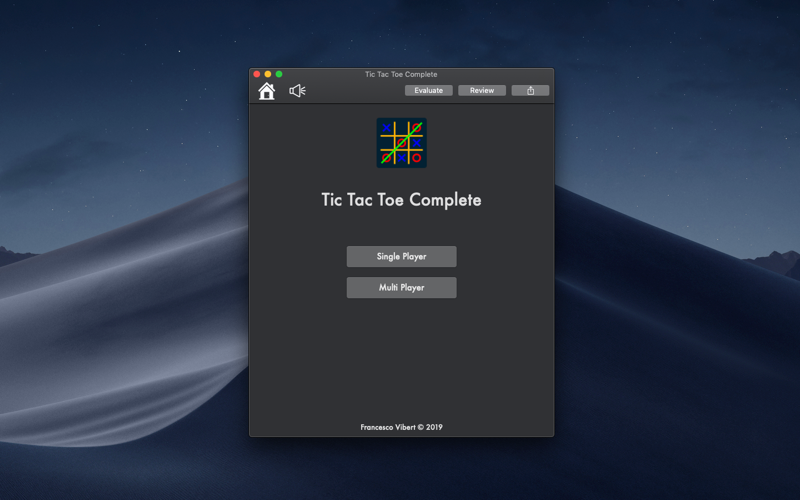Choose the Multi Player mode
The height and width of the screenshot is (500, 800).
click(402, 288)
